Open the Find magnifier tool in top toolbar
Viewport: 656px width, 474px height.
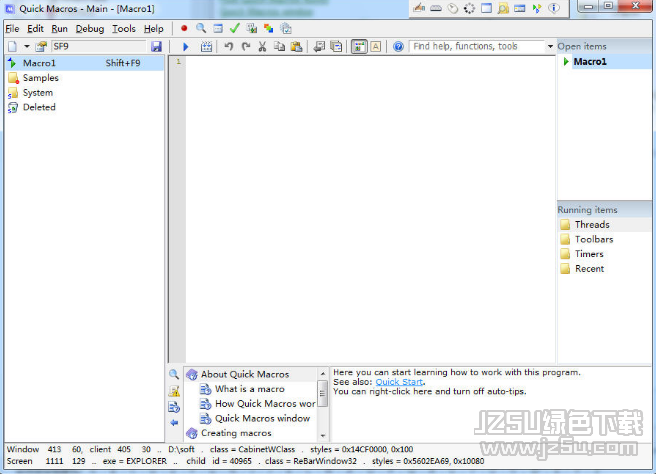pos(201,28)
